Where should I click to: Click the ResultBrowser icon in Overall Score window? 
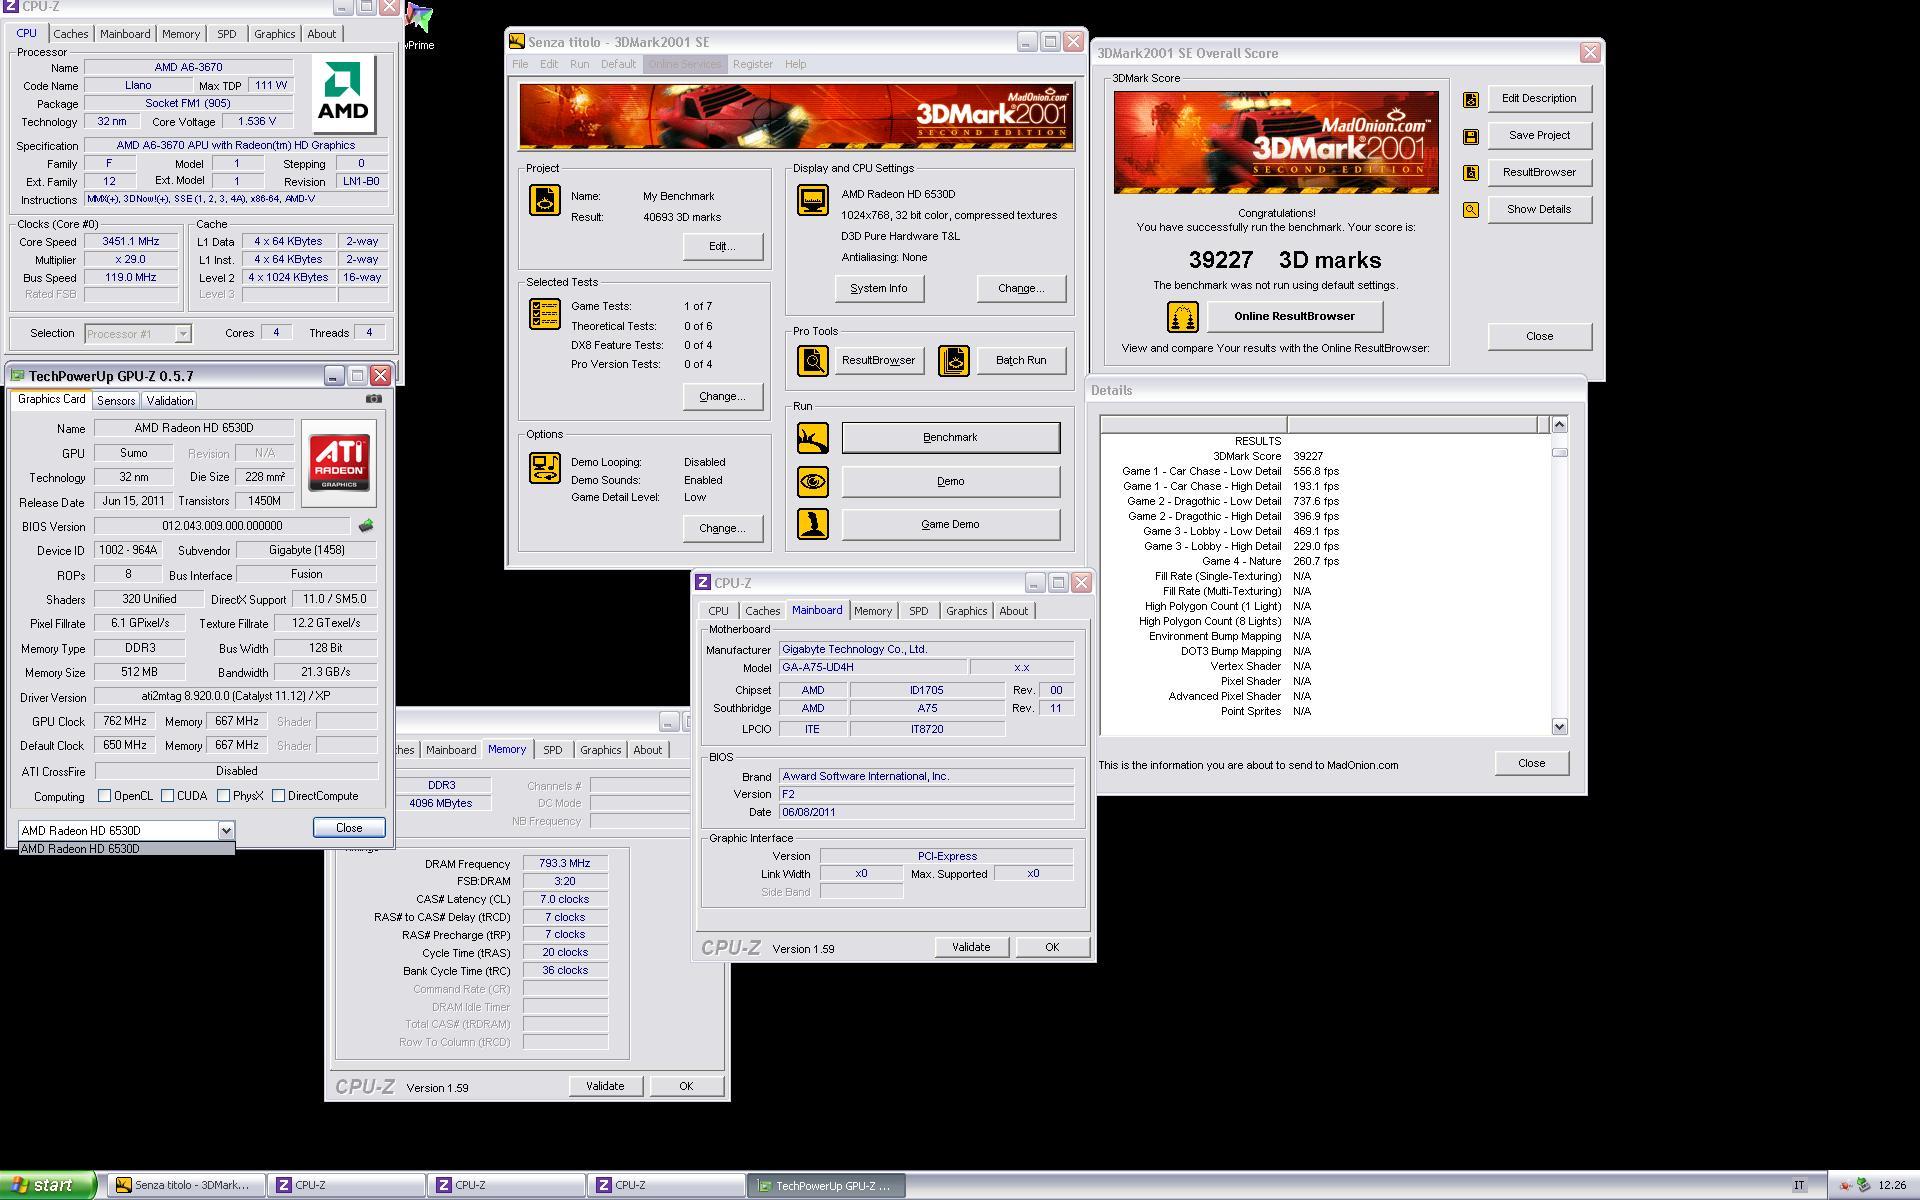tap(1470, 173)
